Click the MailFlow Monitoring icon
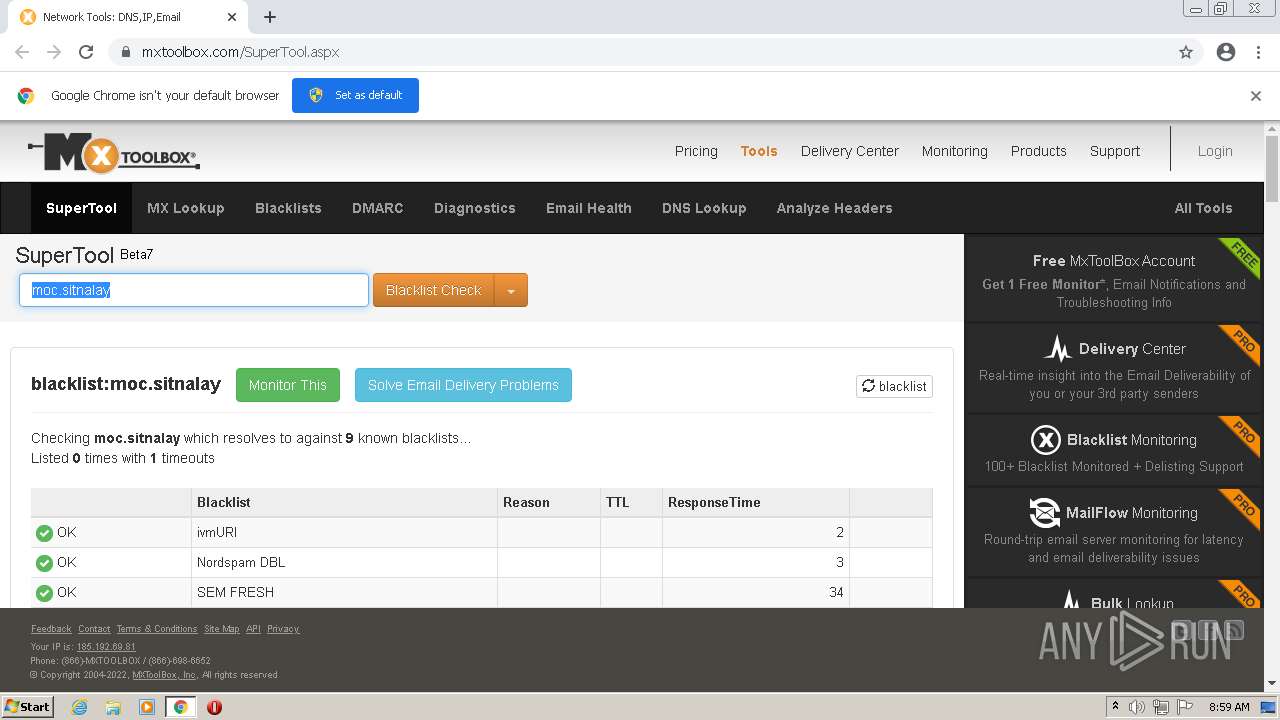1280x720 pixels. pos(1044,513)
